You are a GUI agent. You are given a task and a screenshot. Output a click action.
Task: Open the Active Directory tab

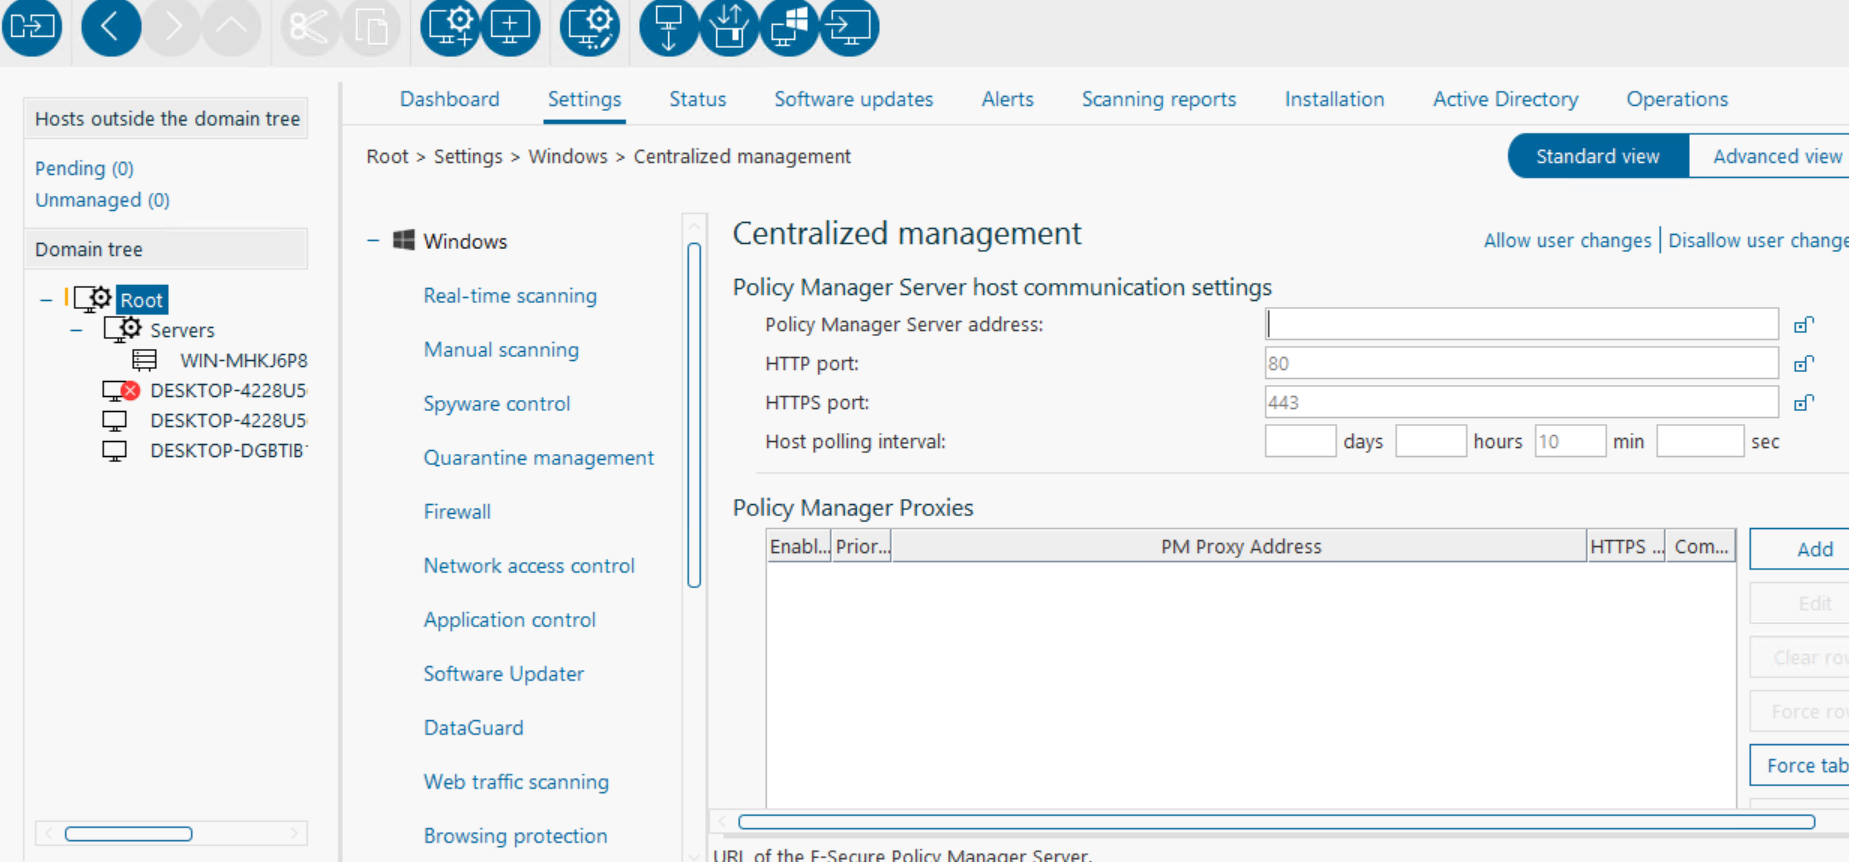[1505, 99]
